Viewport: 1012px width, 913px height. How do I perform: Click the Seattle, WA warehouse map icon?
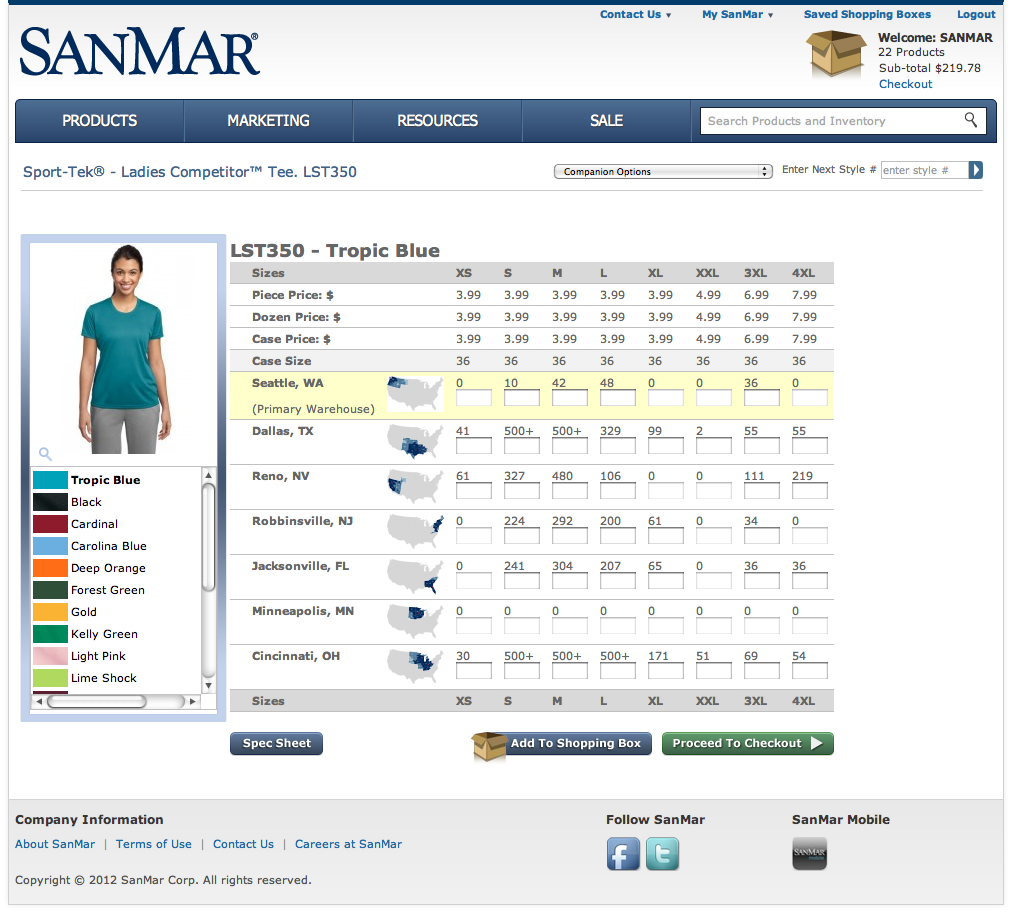pyautogui.click(x=415, y=394)
